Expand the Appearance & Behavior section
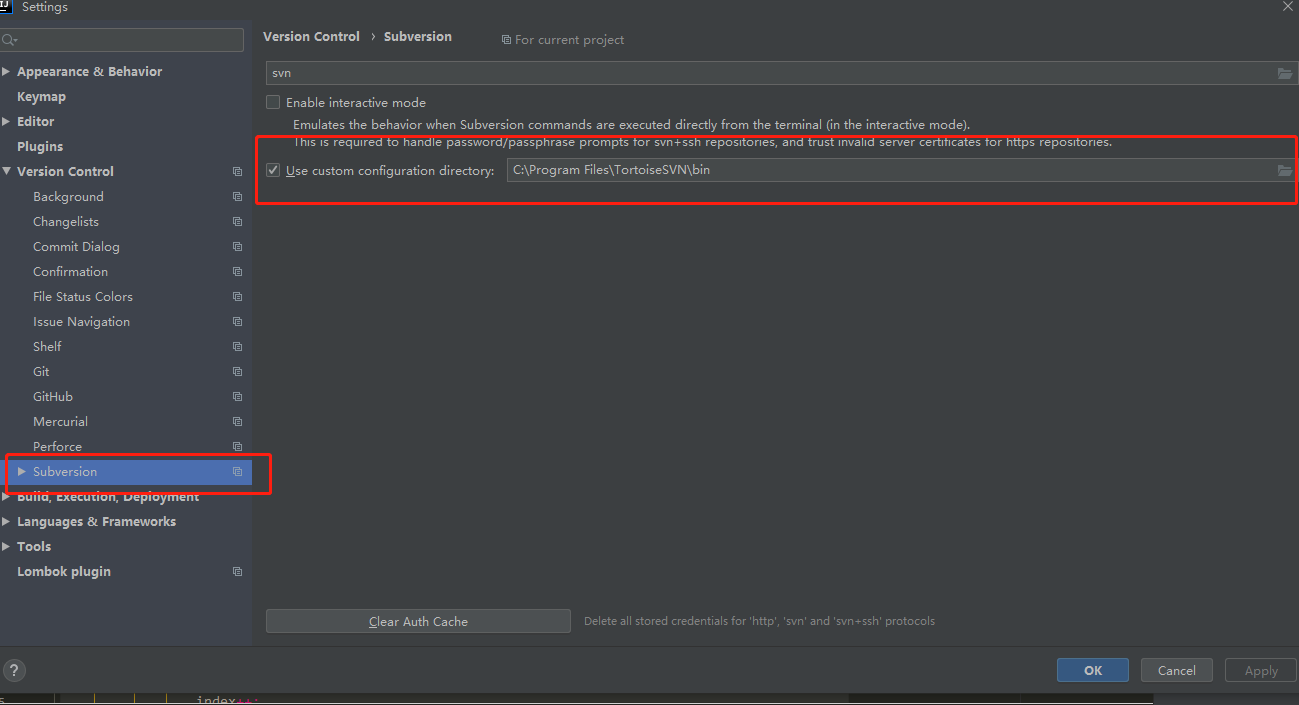The height and width of the screenshot is (705, 1299). point(7,71)
